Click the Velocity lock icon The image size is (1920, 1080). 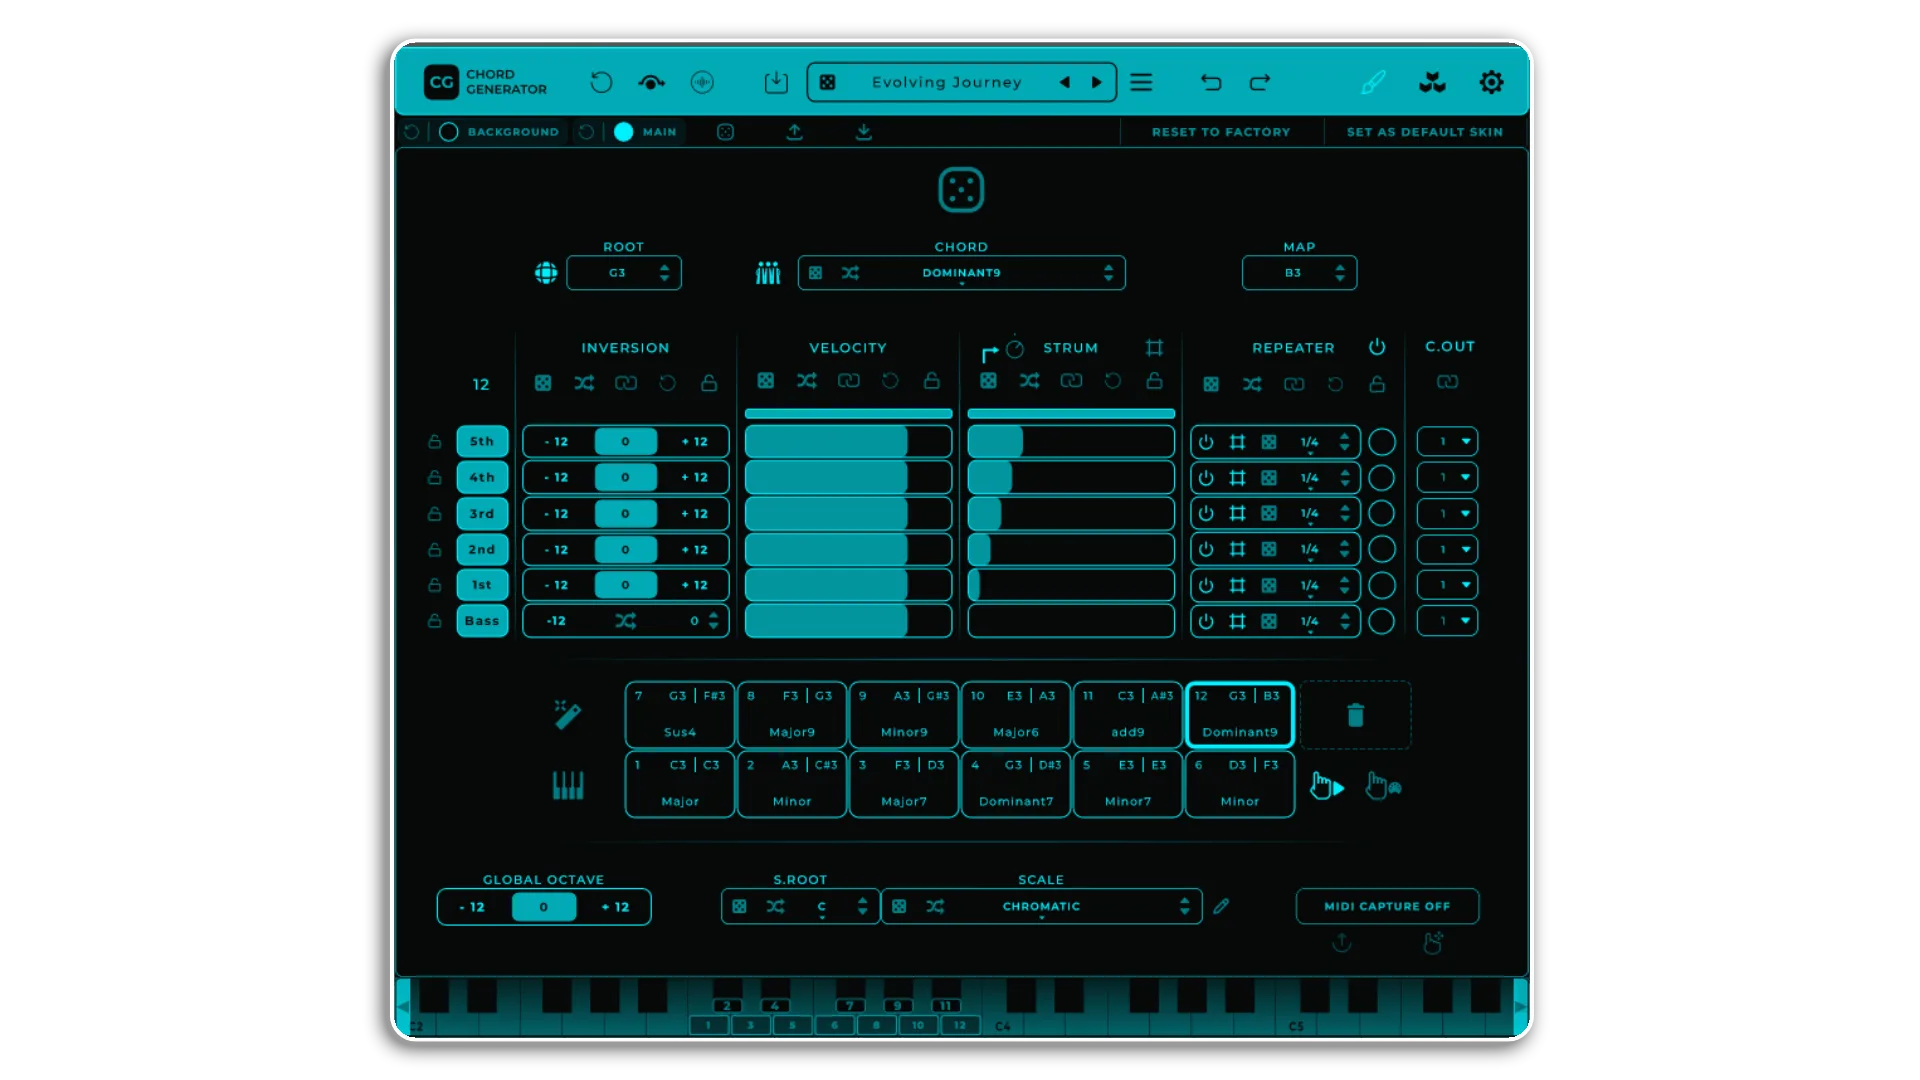tap(931, 380)
